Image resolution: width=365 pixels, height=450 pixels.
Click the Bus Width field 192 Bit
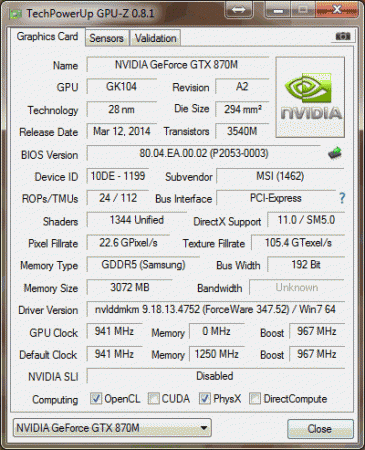click(306, 264)
